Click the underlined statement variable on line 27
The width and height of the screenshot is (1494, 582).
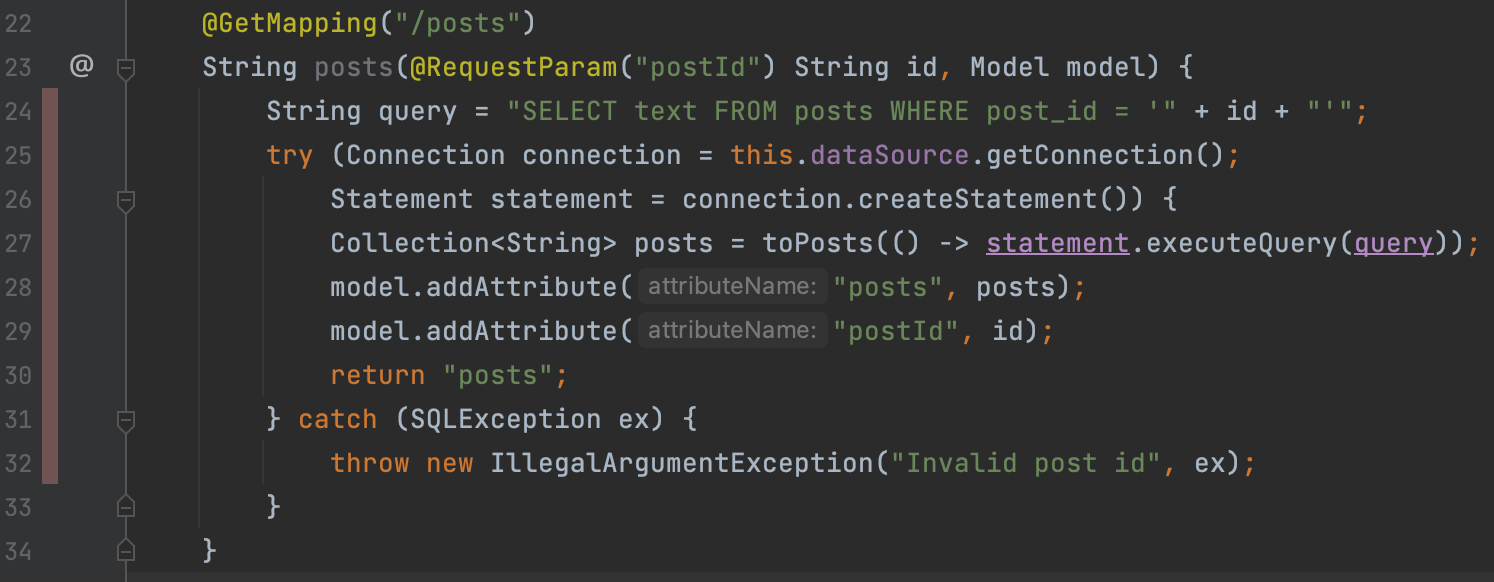pyautogui.click(x=1058, y=243)
